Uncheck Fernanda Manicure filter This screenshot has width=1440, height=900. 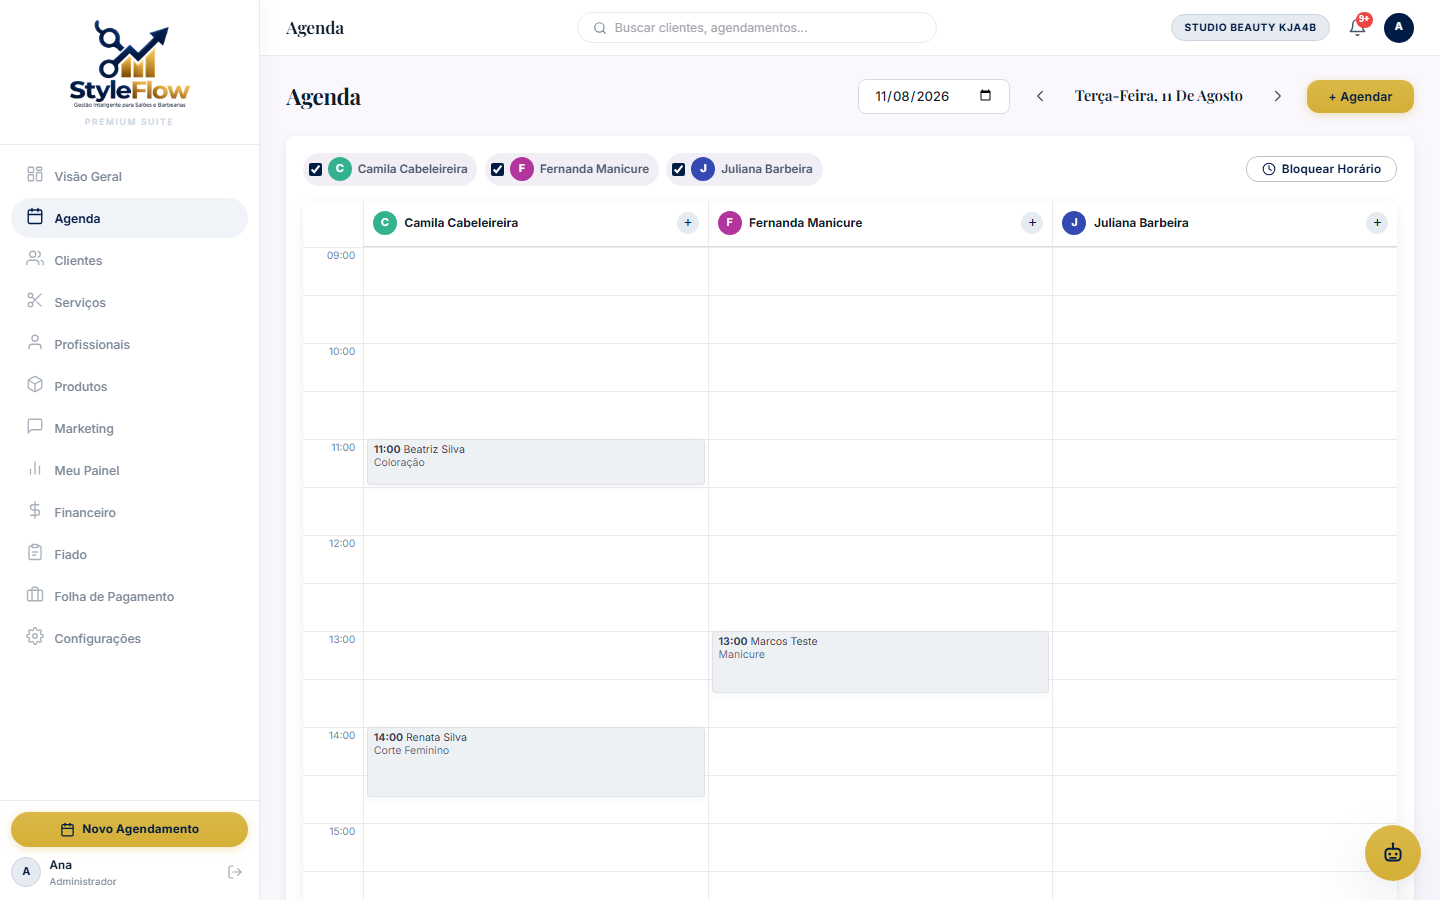(497, 169)
